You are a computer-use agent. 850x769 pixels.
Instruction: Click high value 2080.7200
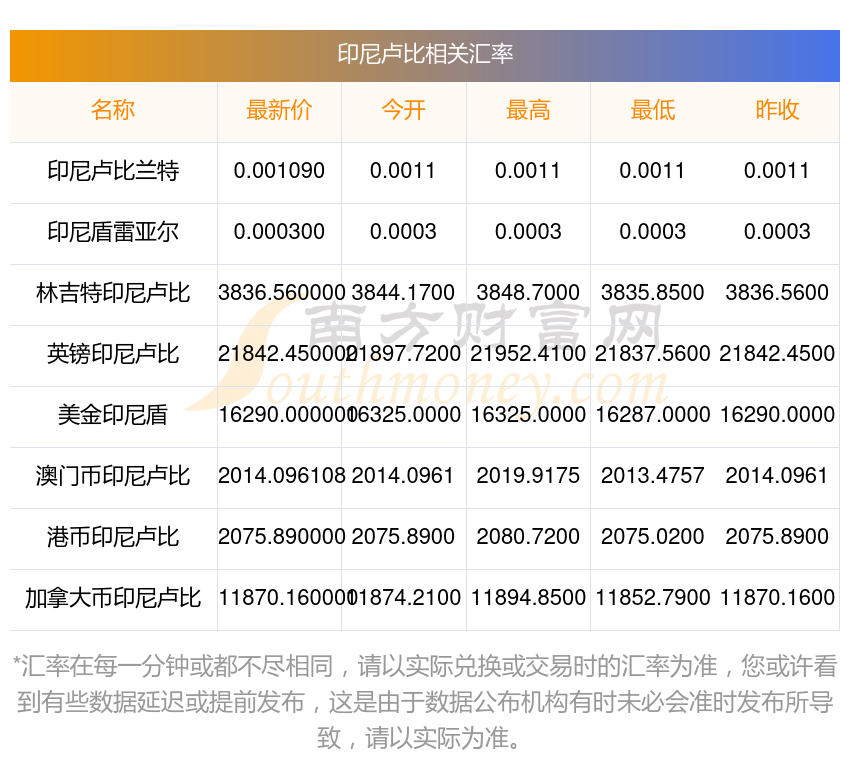[x=528, y=537]
